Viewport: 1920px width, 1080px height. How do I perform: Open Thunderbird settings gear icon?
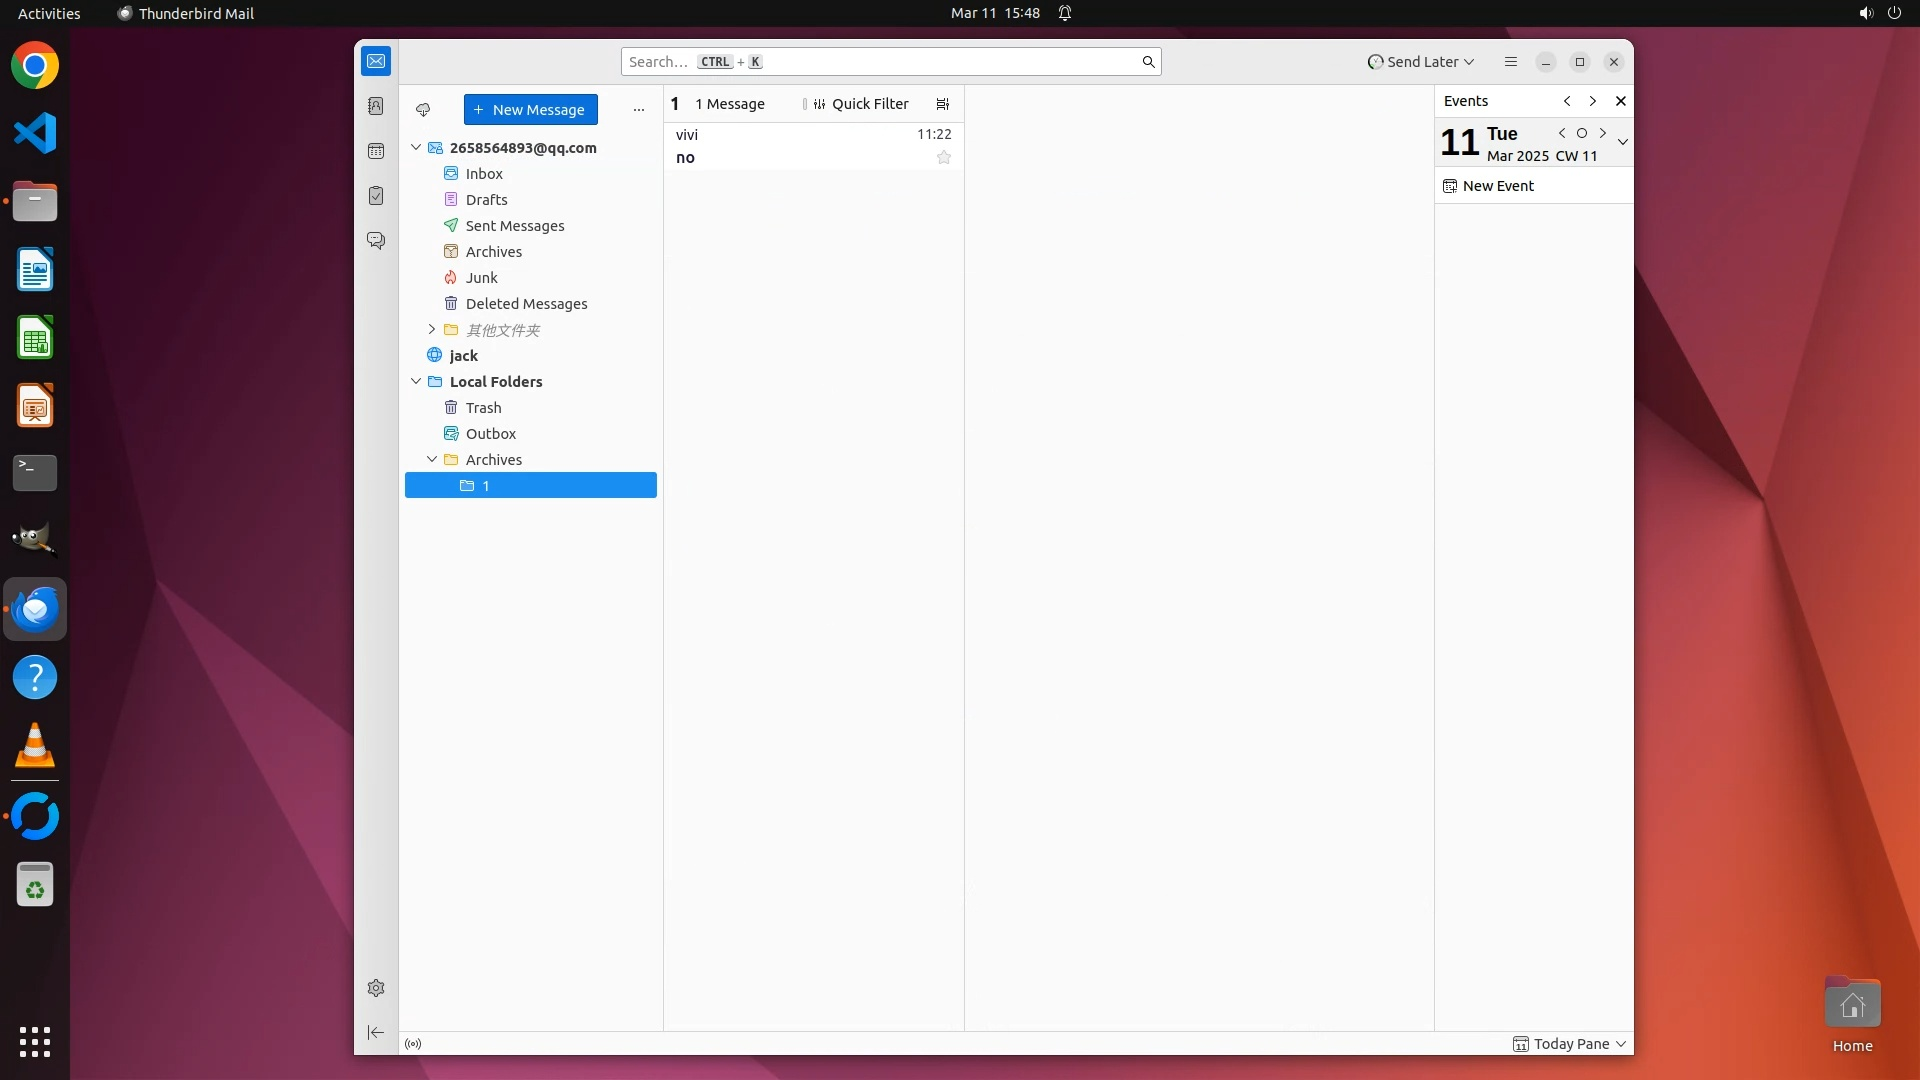(x=376, y=988)
